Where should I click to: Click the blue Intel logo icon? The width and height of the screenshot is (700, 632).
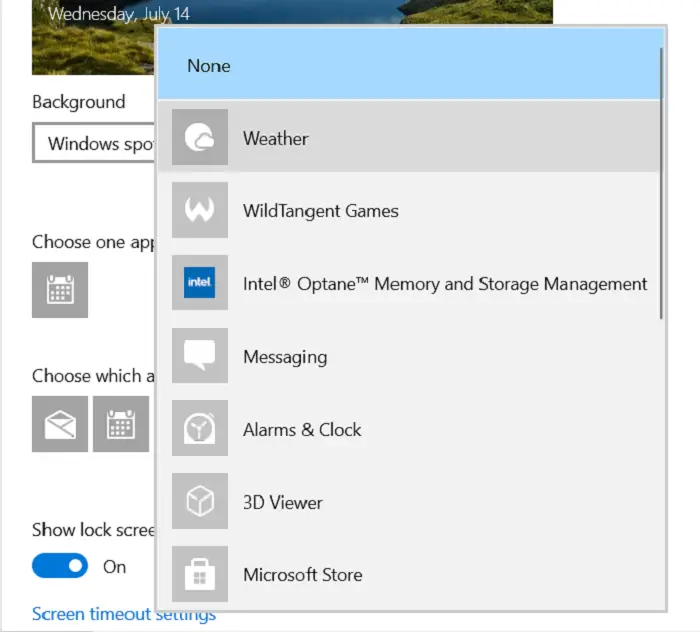200,283
